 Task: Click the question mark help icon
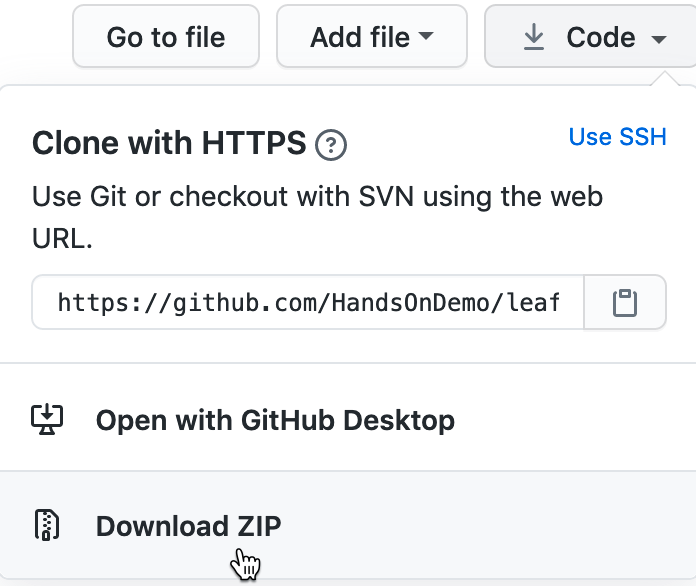331,146
